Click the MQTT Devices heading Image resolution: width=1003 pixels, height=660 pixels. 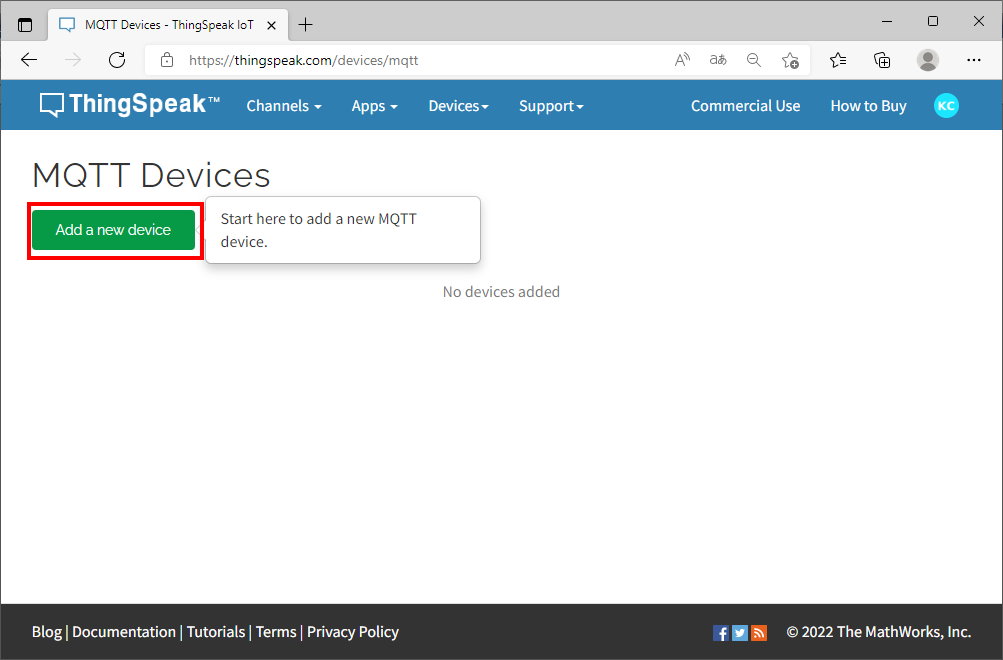151,175
